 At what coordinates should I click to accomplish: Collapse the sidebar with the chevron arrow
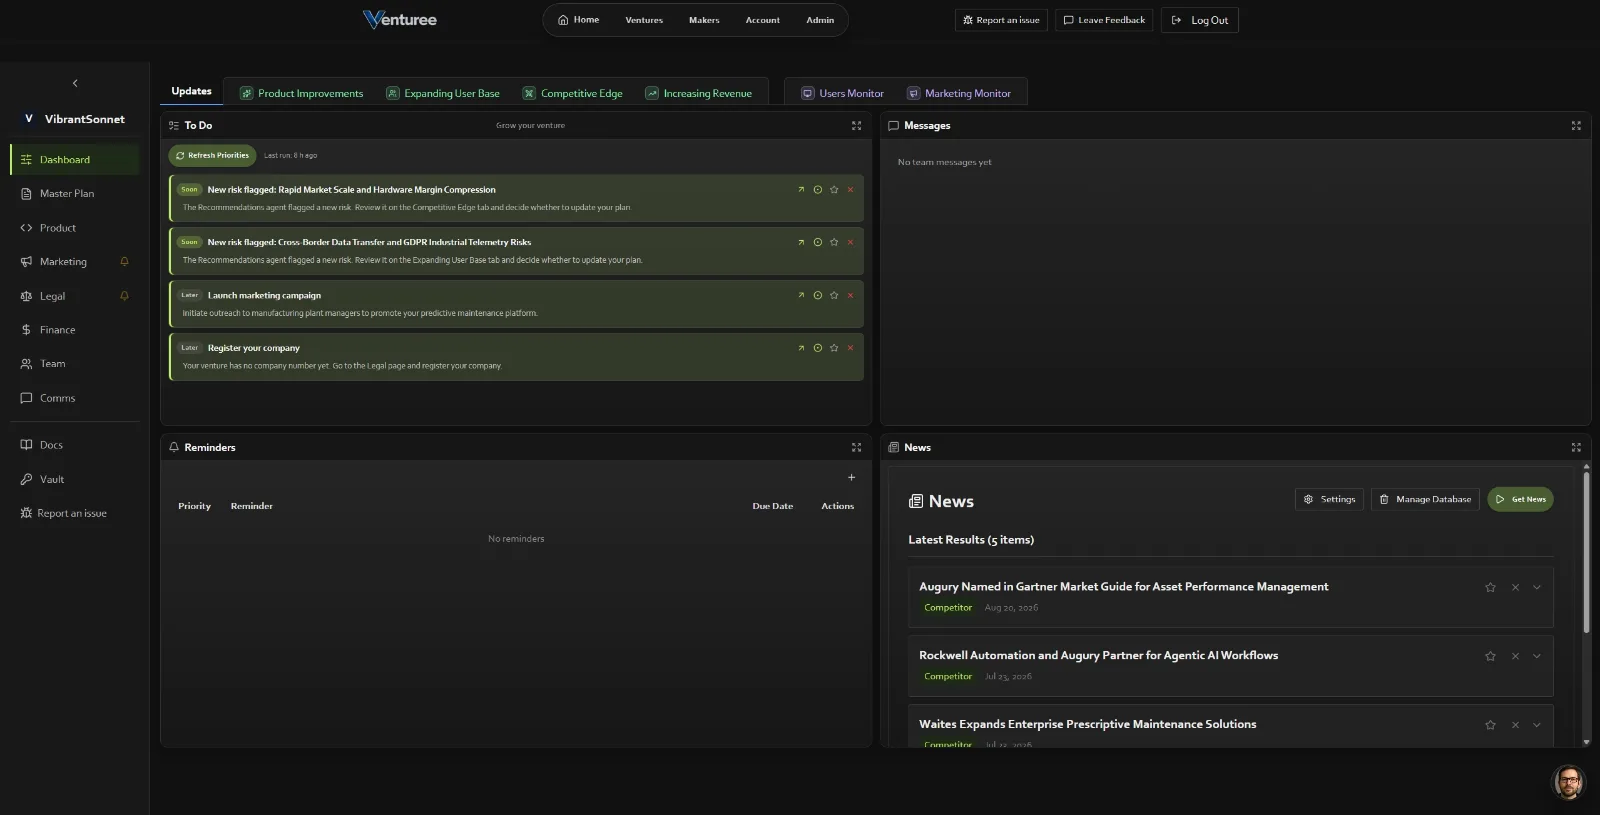tap(75, 84)
